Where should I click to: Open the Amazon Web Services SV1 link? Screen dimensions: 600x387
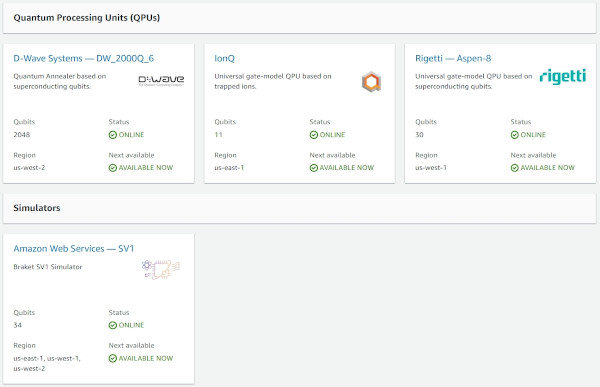tap(73, 248)
